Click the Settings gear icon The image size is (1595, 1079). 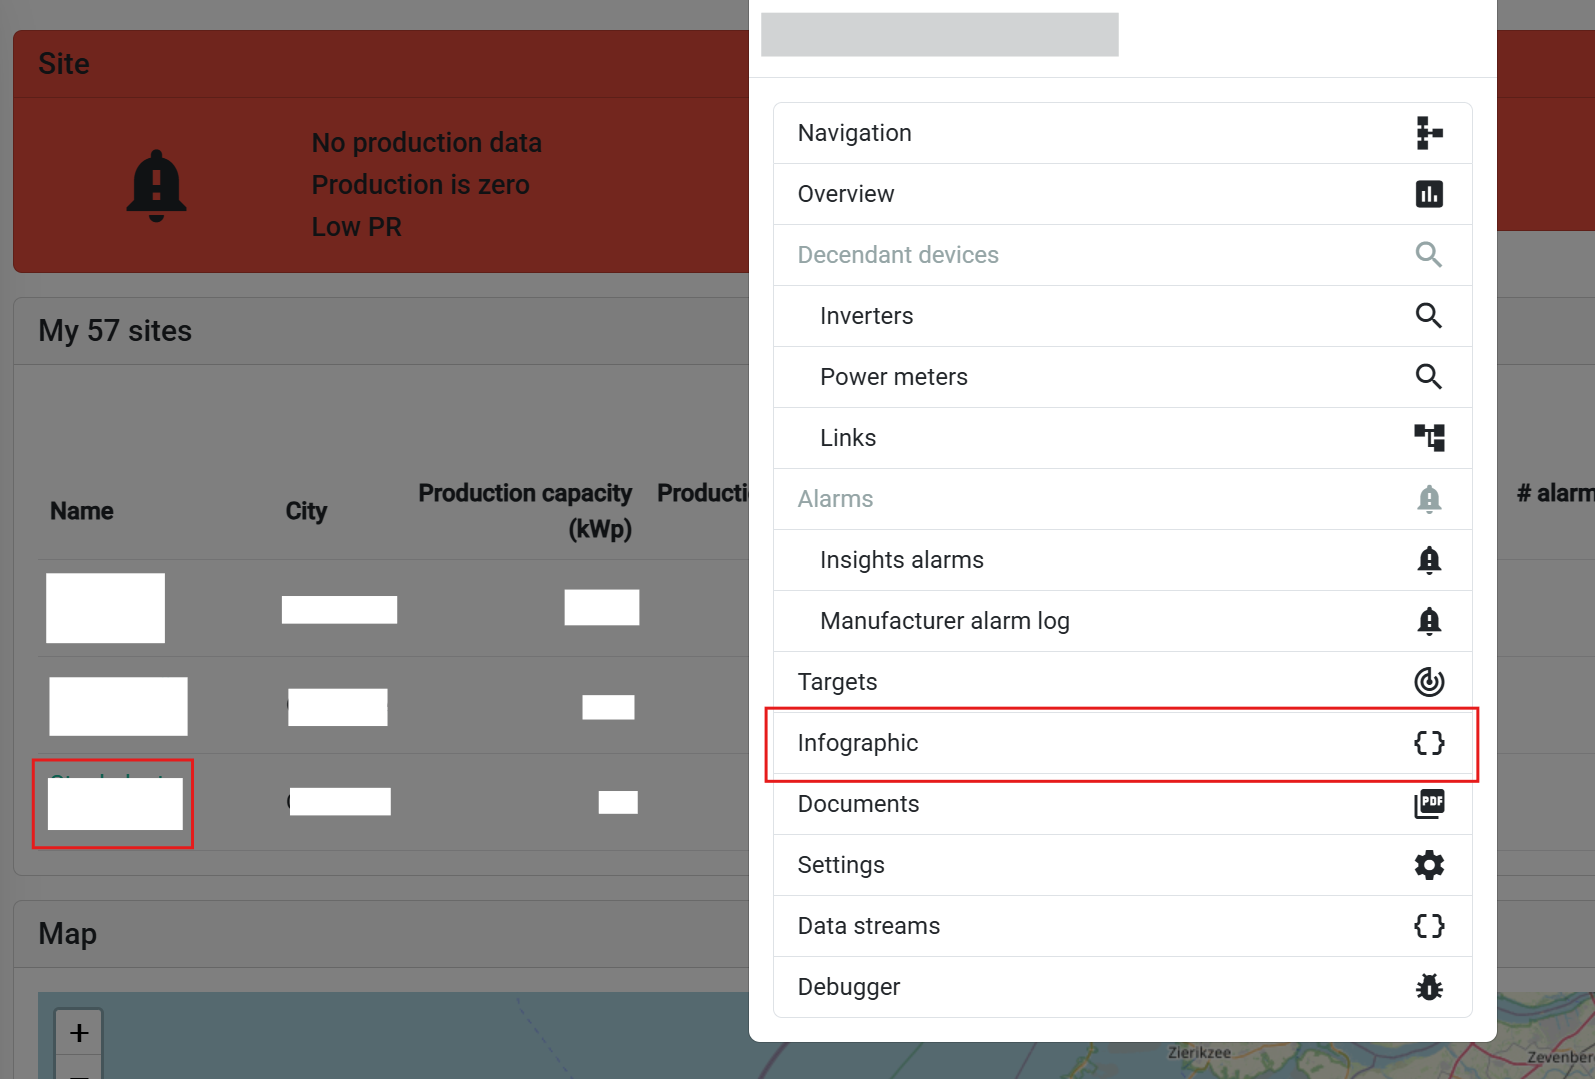1429,865
